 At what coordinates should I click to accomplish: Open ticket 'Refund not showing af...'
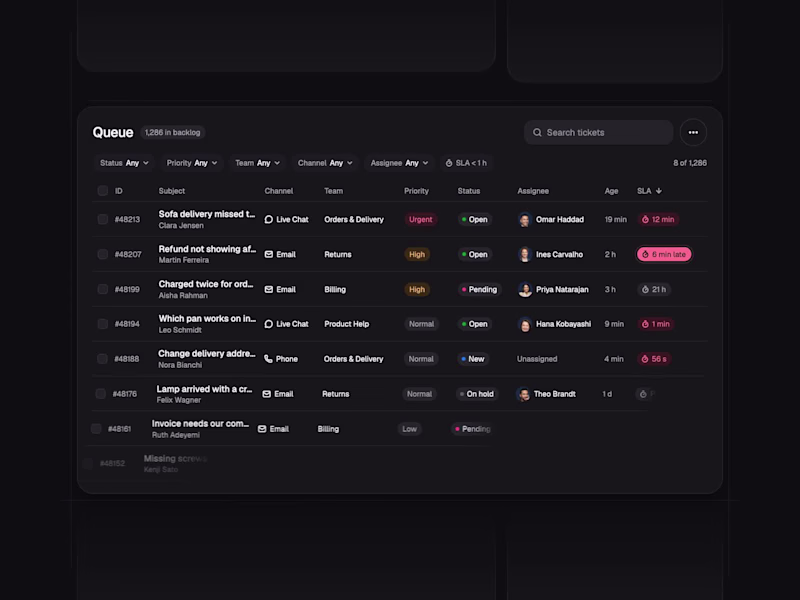(207, 249)
